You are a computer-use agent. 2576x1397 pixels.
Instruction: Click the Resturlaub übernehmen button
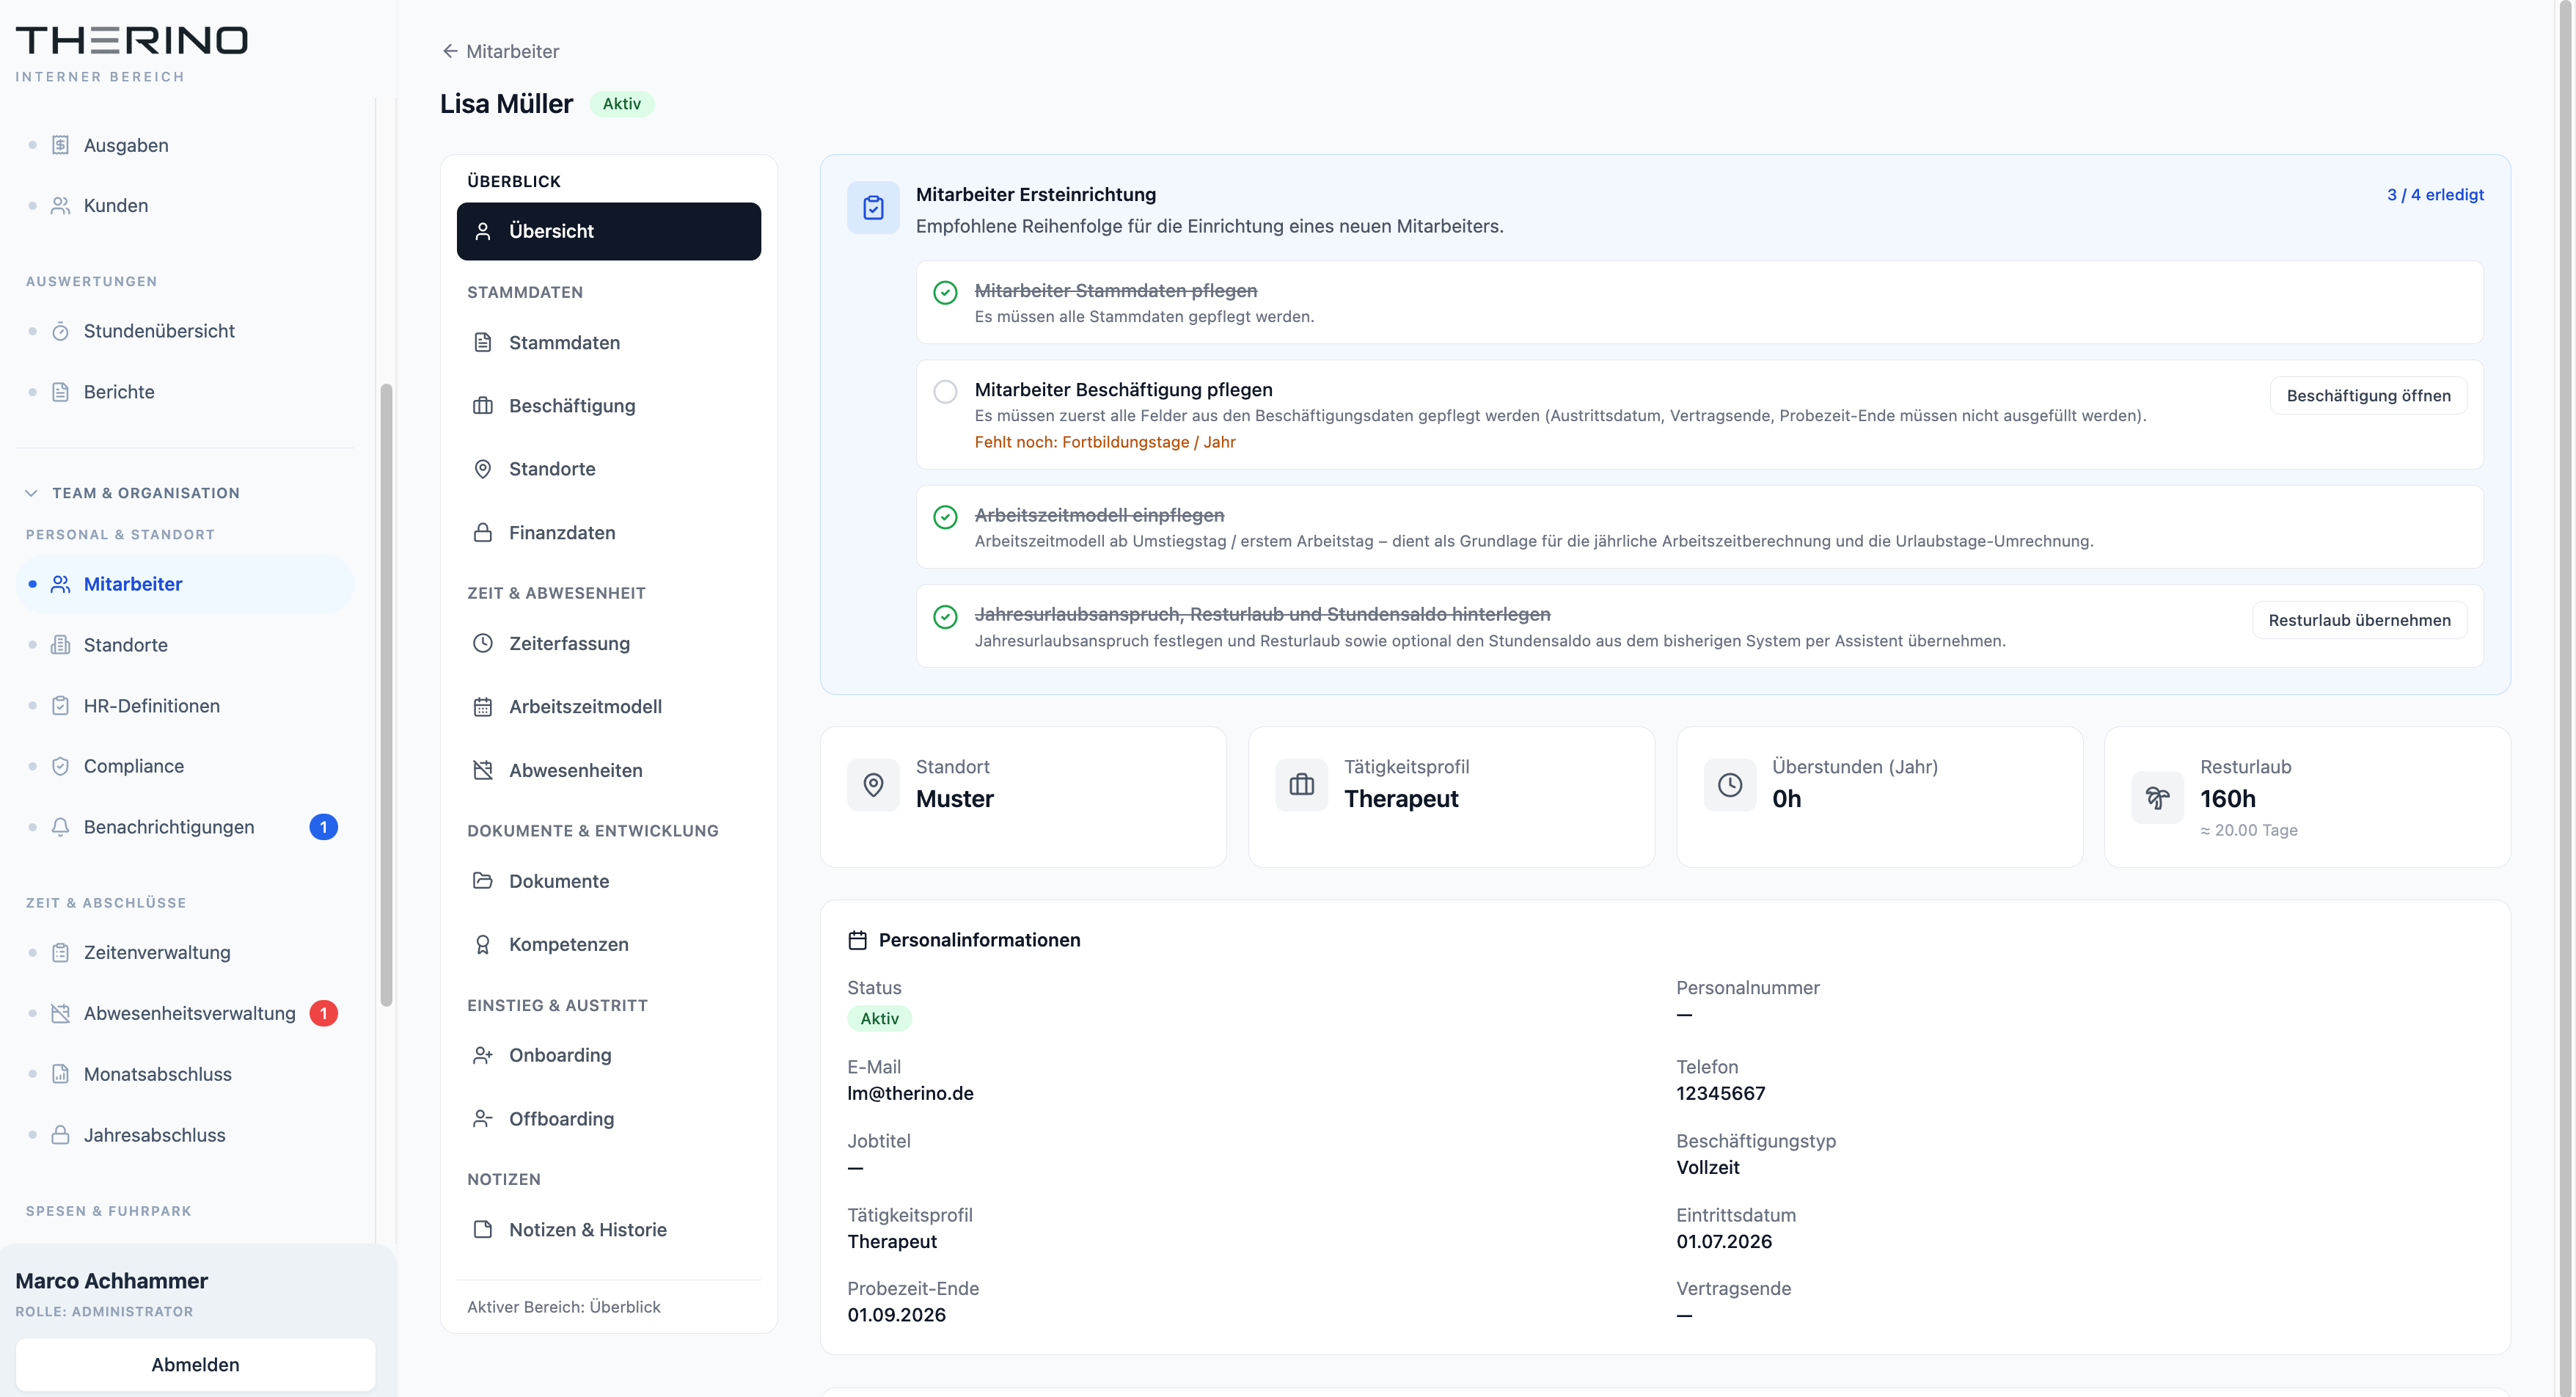click(2359, 620)
